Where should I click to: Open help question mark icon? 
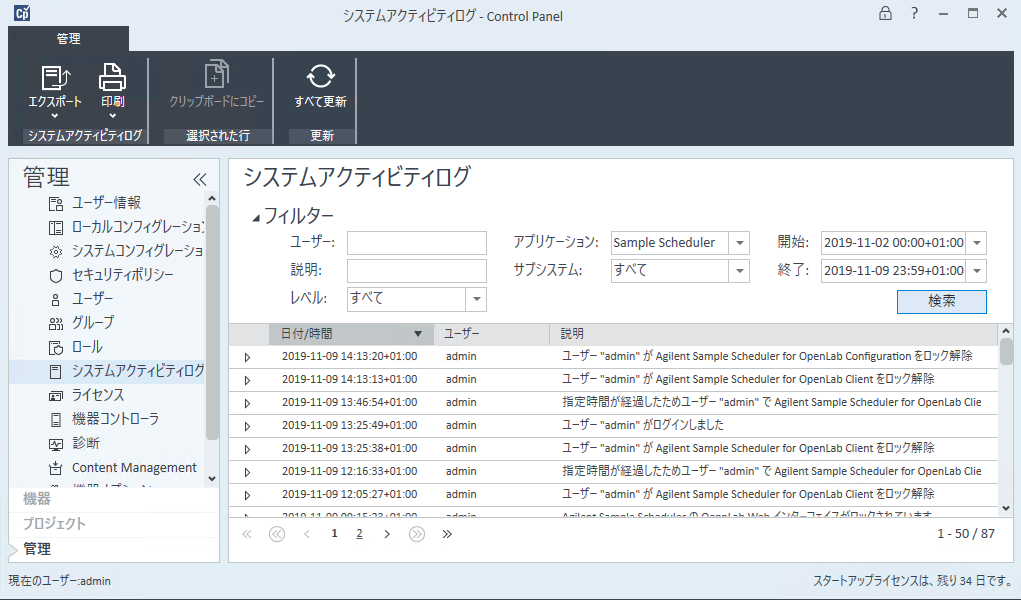914,13
